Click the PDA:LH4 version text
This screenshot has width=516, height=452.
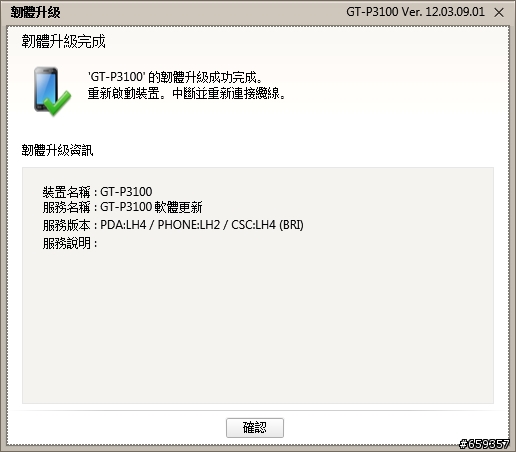[123, 225]
